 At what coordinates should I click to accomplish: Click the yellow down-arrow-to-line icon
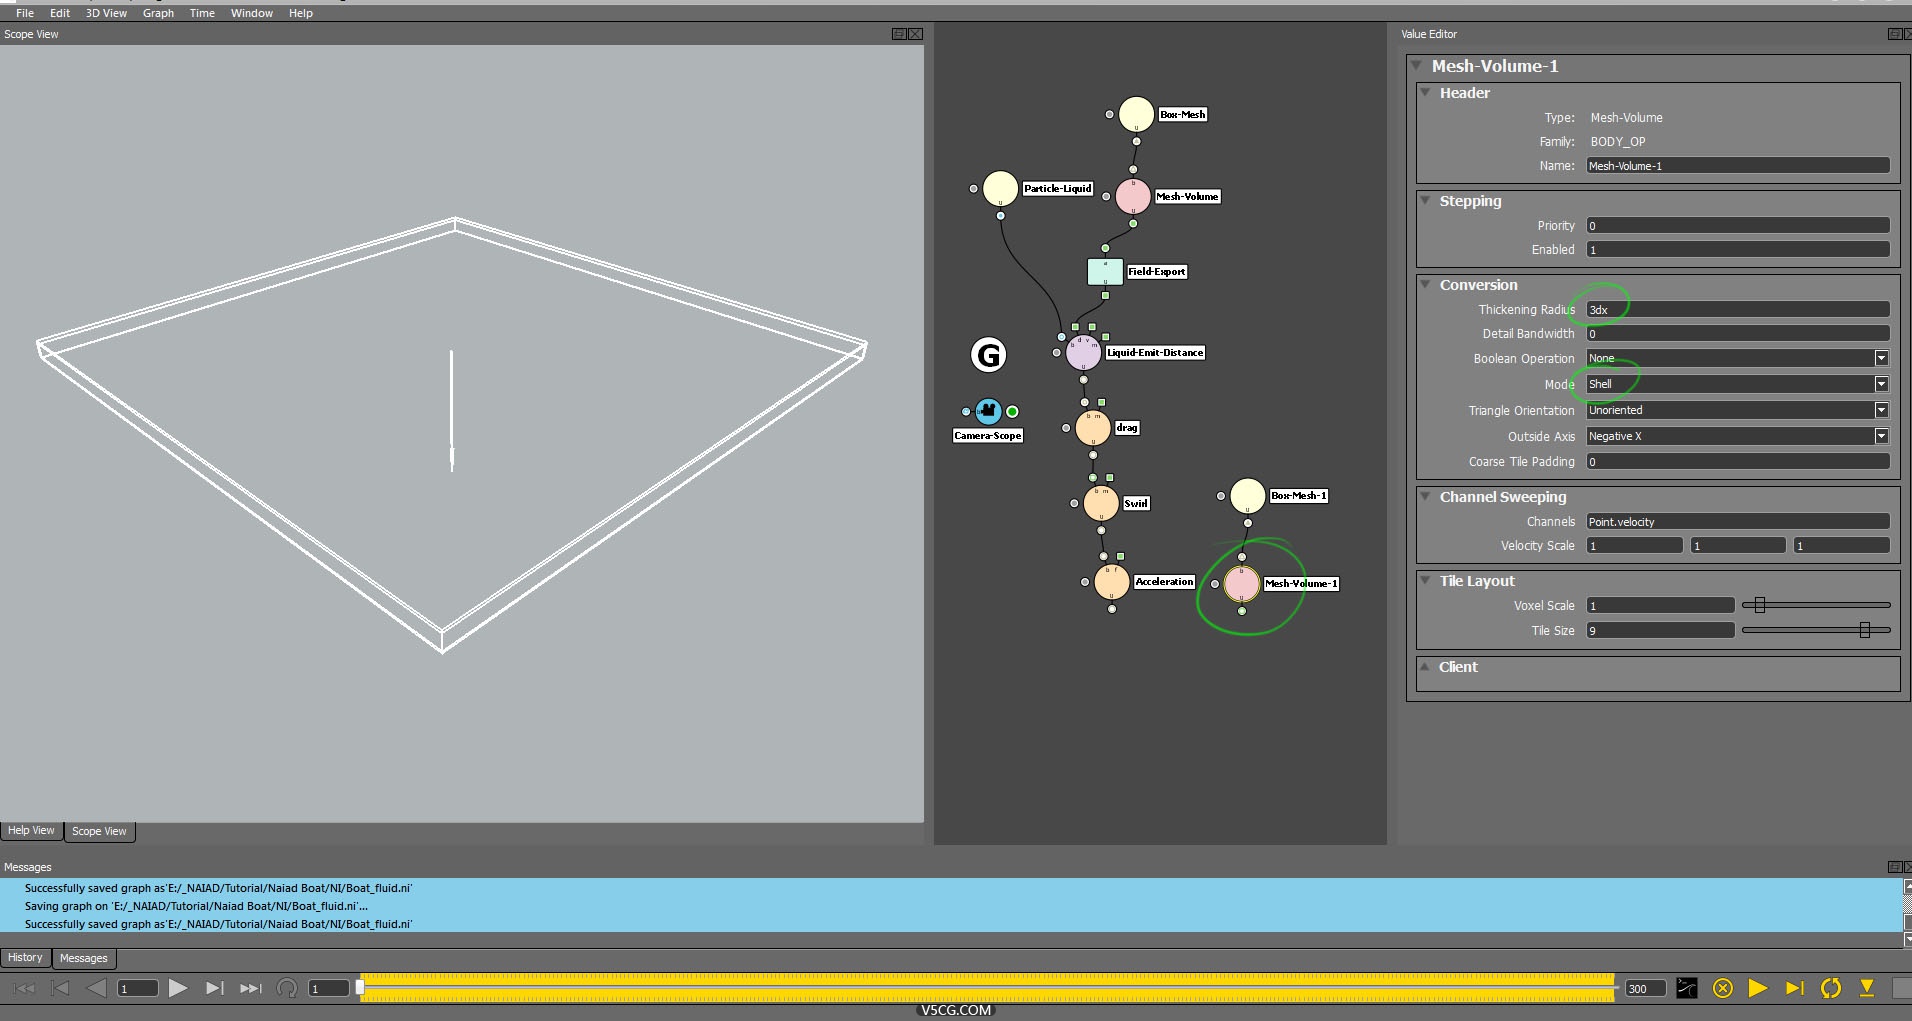pyautogui.click(x=1867, y=988)
